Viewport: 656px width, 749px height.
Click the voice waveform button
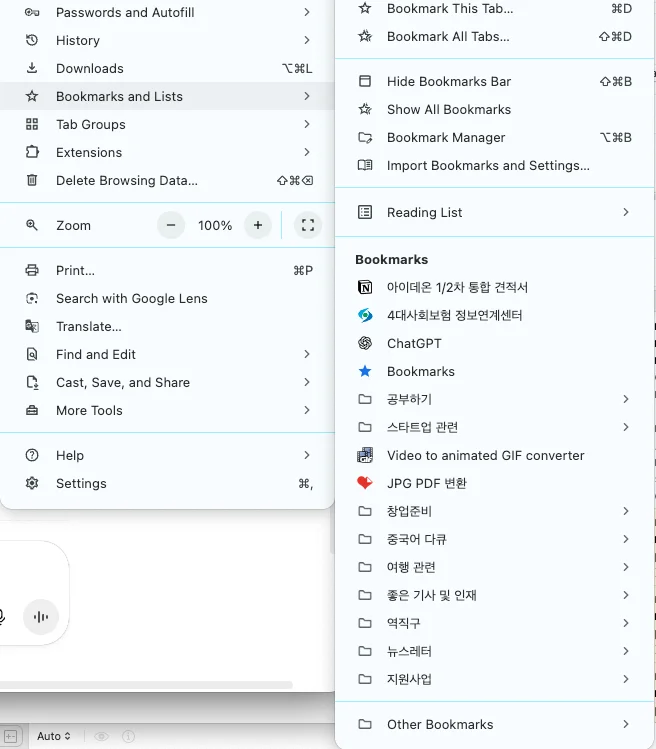pyautogui.click(x=41, y=617)
